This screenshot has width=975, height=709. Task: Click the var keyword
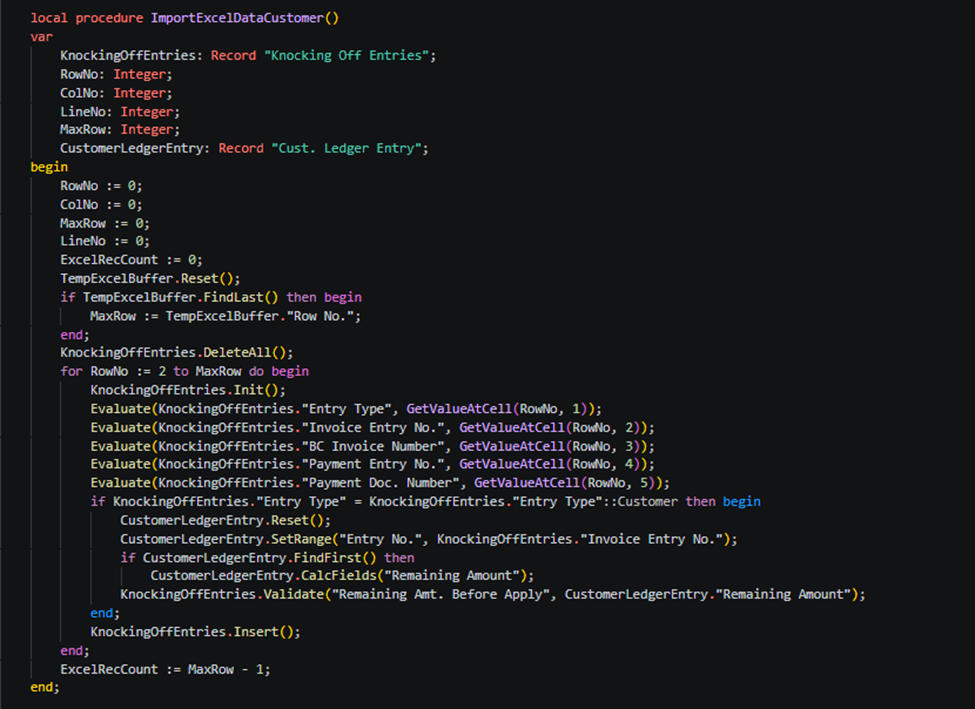41,37
